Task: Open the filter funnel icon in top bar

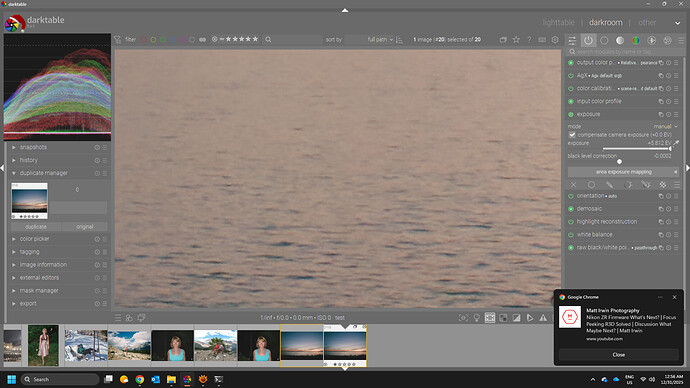Action: (x=117, y=40)
